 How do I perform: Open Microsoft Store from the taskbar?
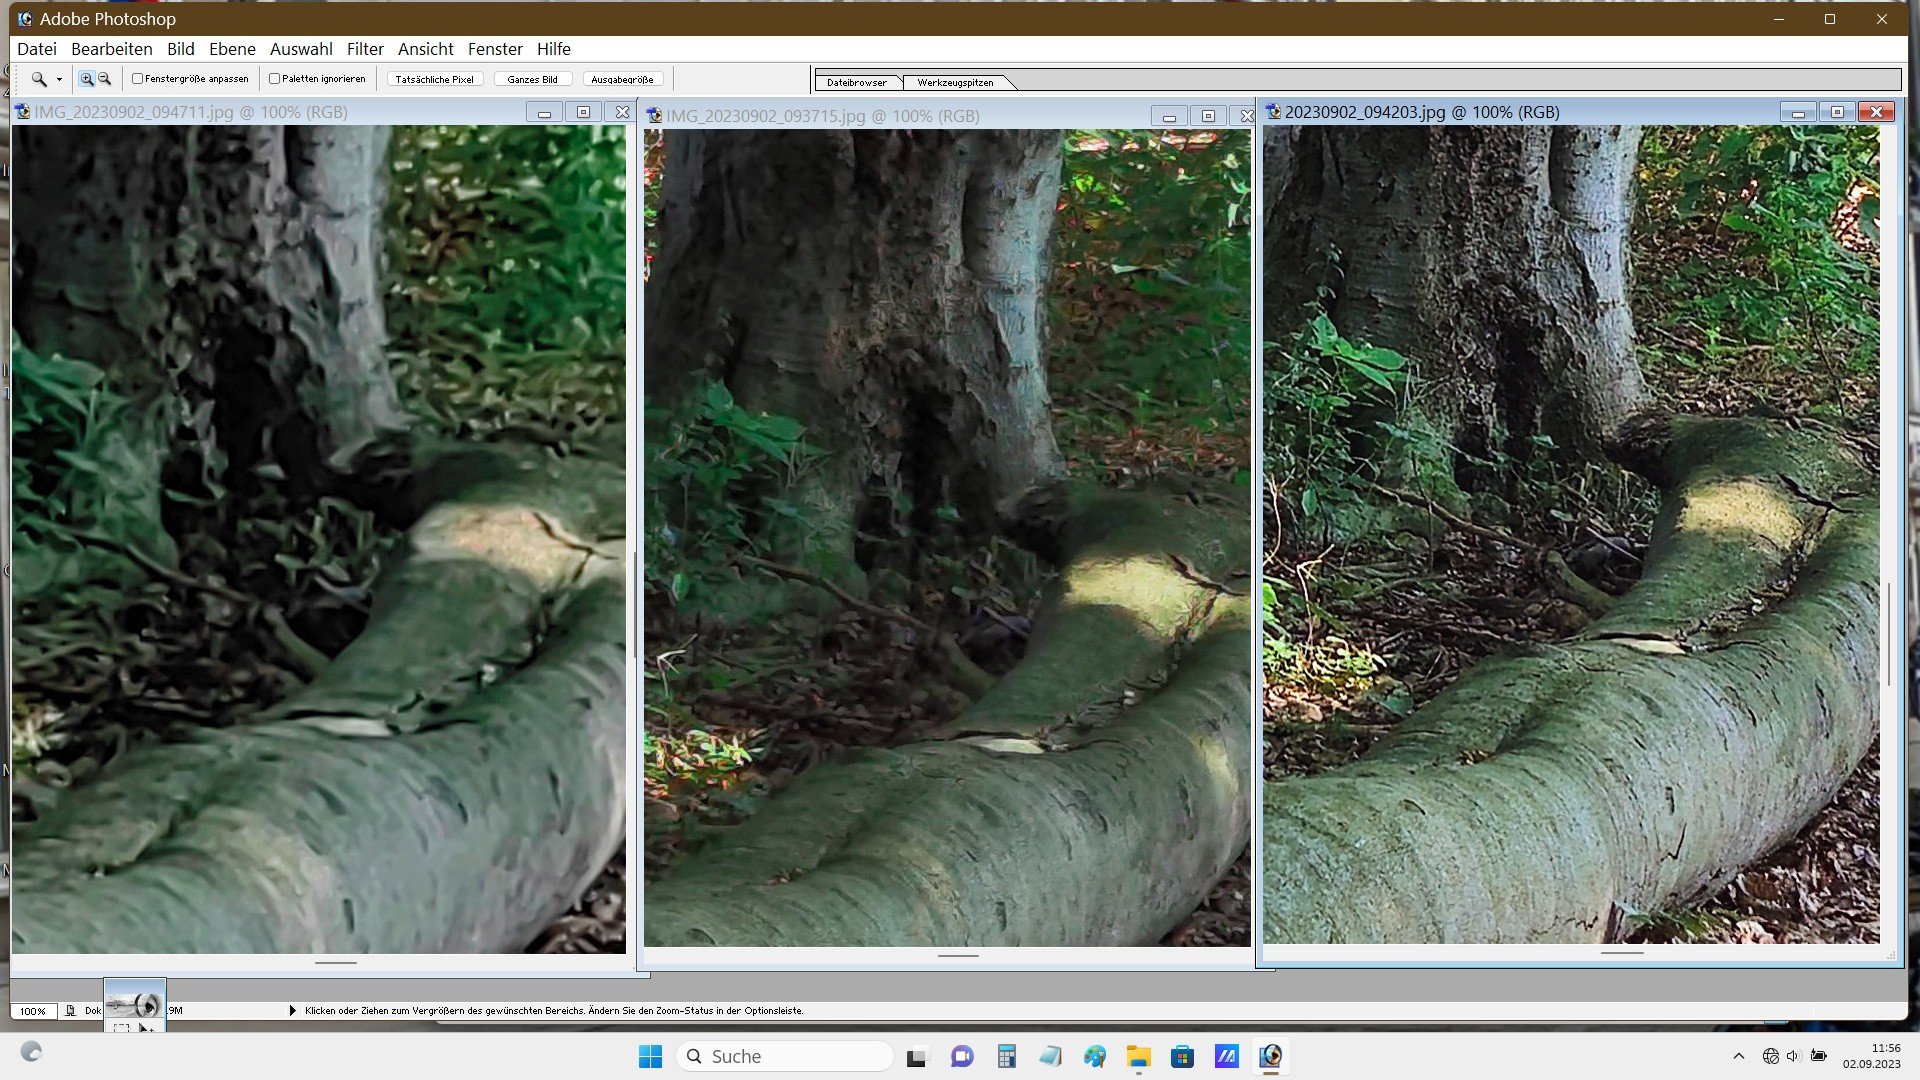point(1182,1056)
